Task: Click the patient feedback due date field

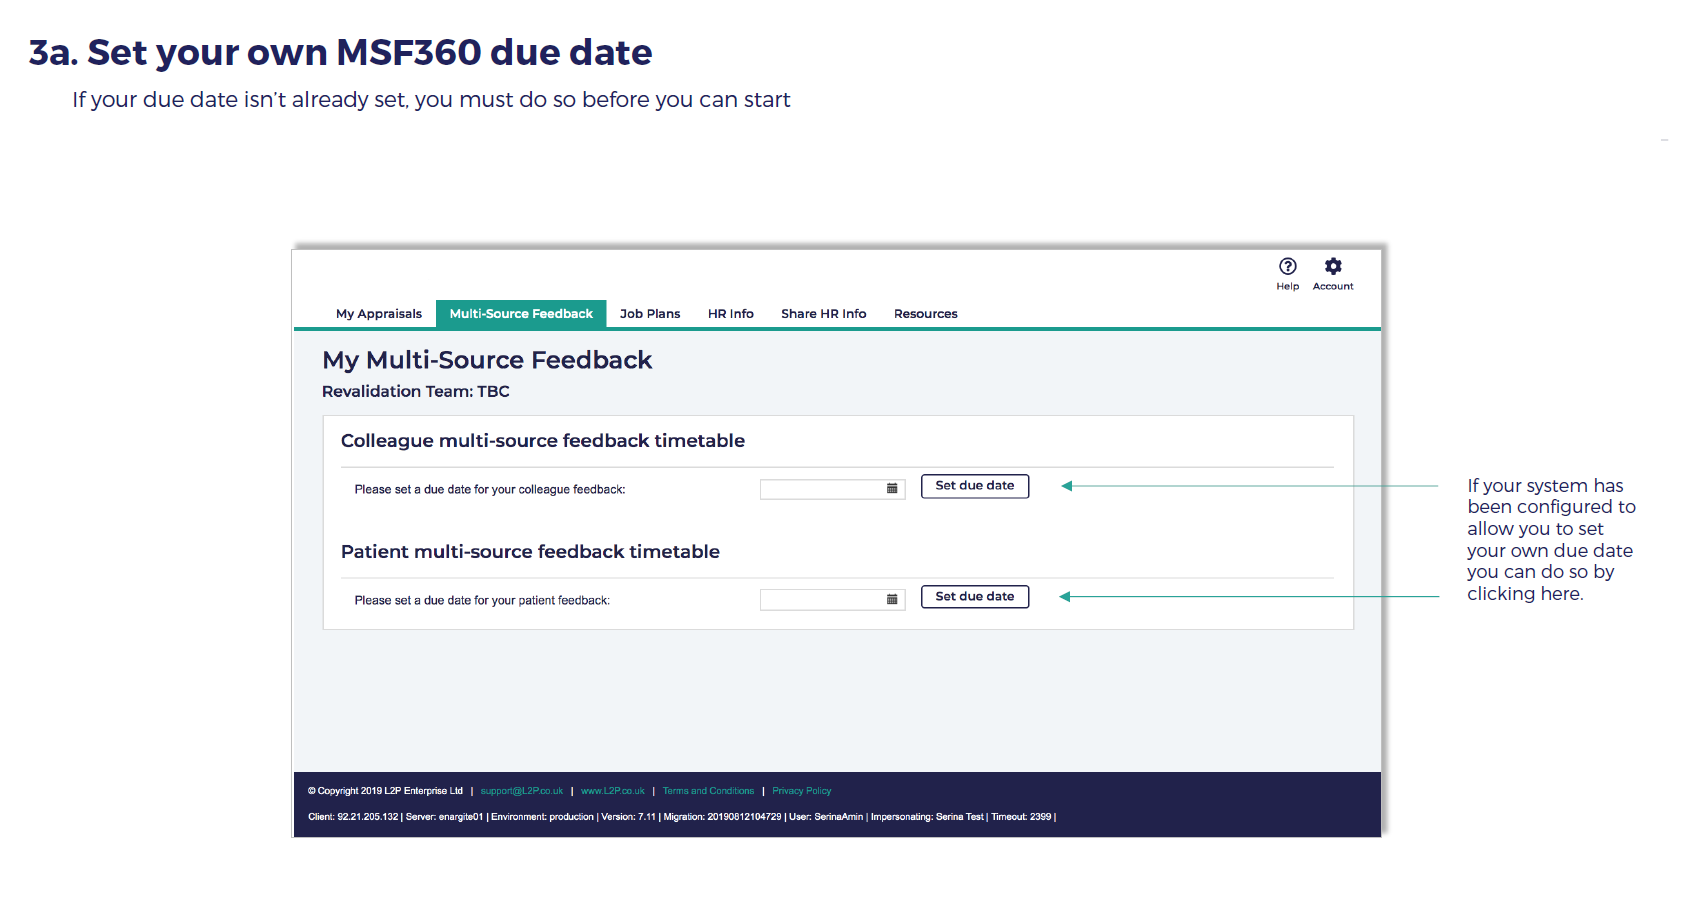Action: point(821,600)
